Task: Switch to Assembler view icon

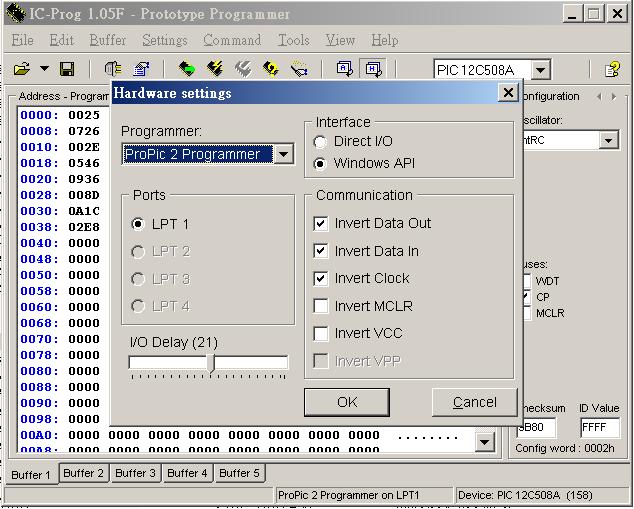Action: pyautogui.click(x=344, y=69)
